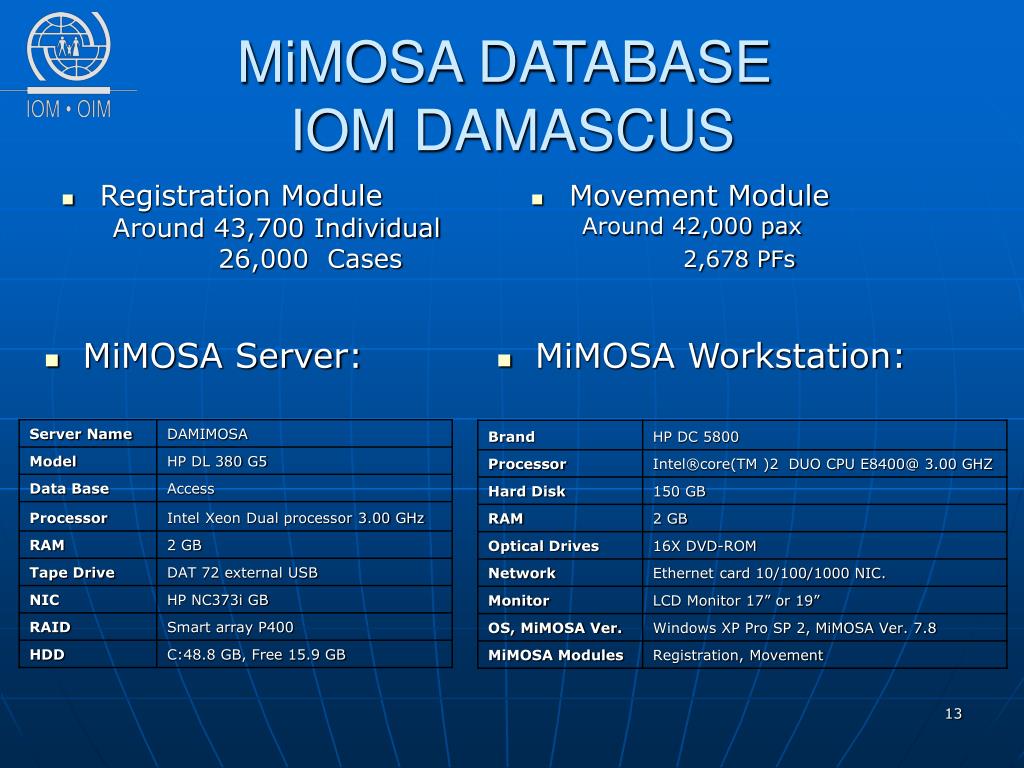Click the server table Processor label
1024x768 pixels.
click(88, 517)
